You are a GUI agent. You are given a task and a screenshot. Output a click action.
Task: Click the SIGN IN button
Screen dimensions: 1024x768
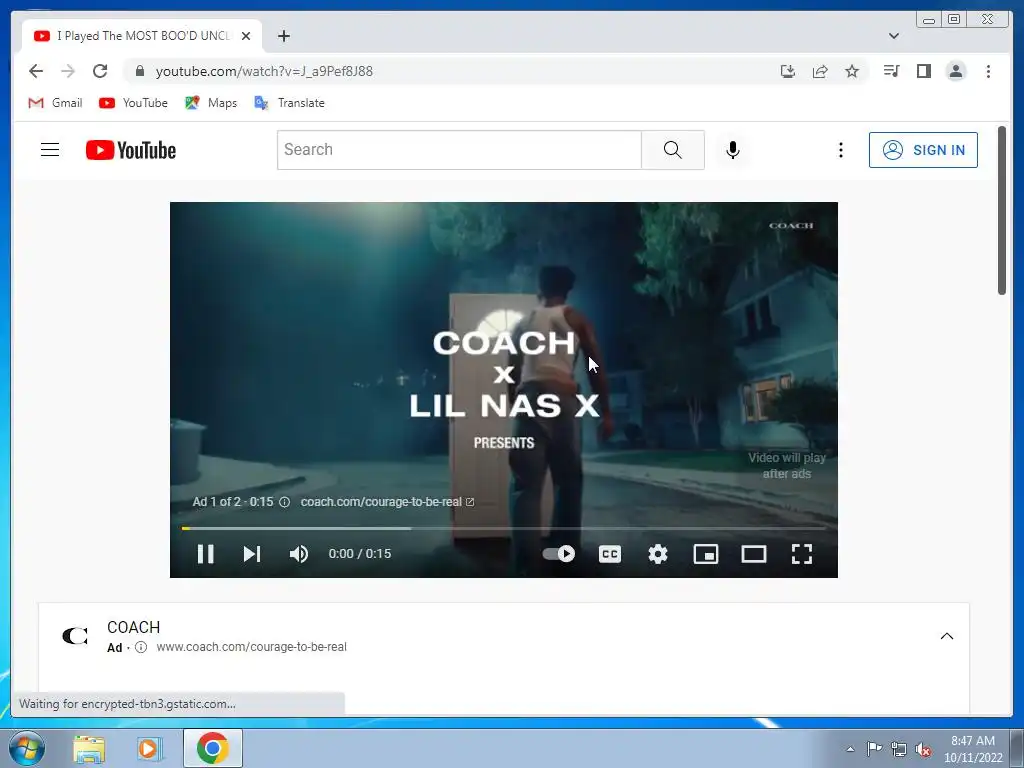[923, 150]
